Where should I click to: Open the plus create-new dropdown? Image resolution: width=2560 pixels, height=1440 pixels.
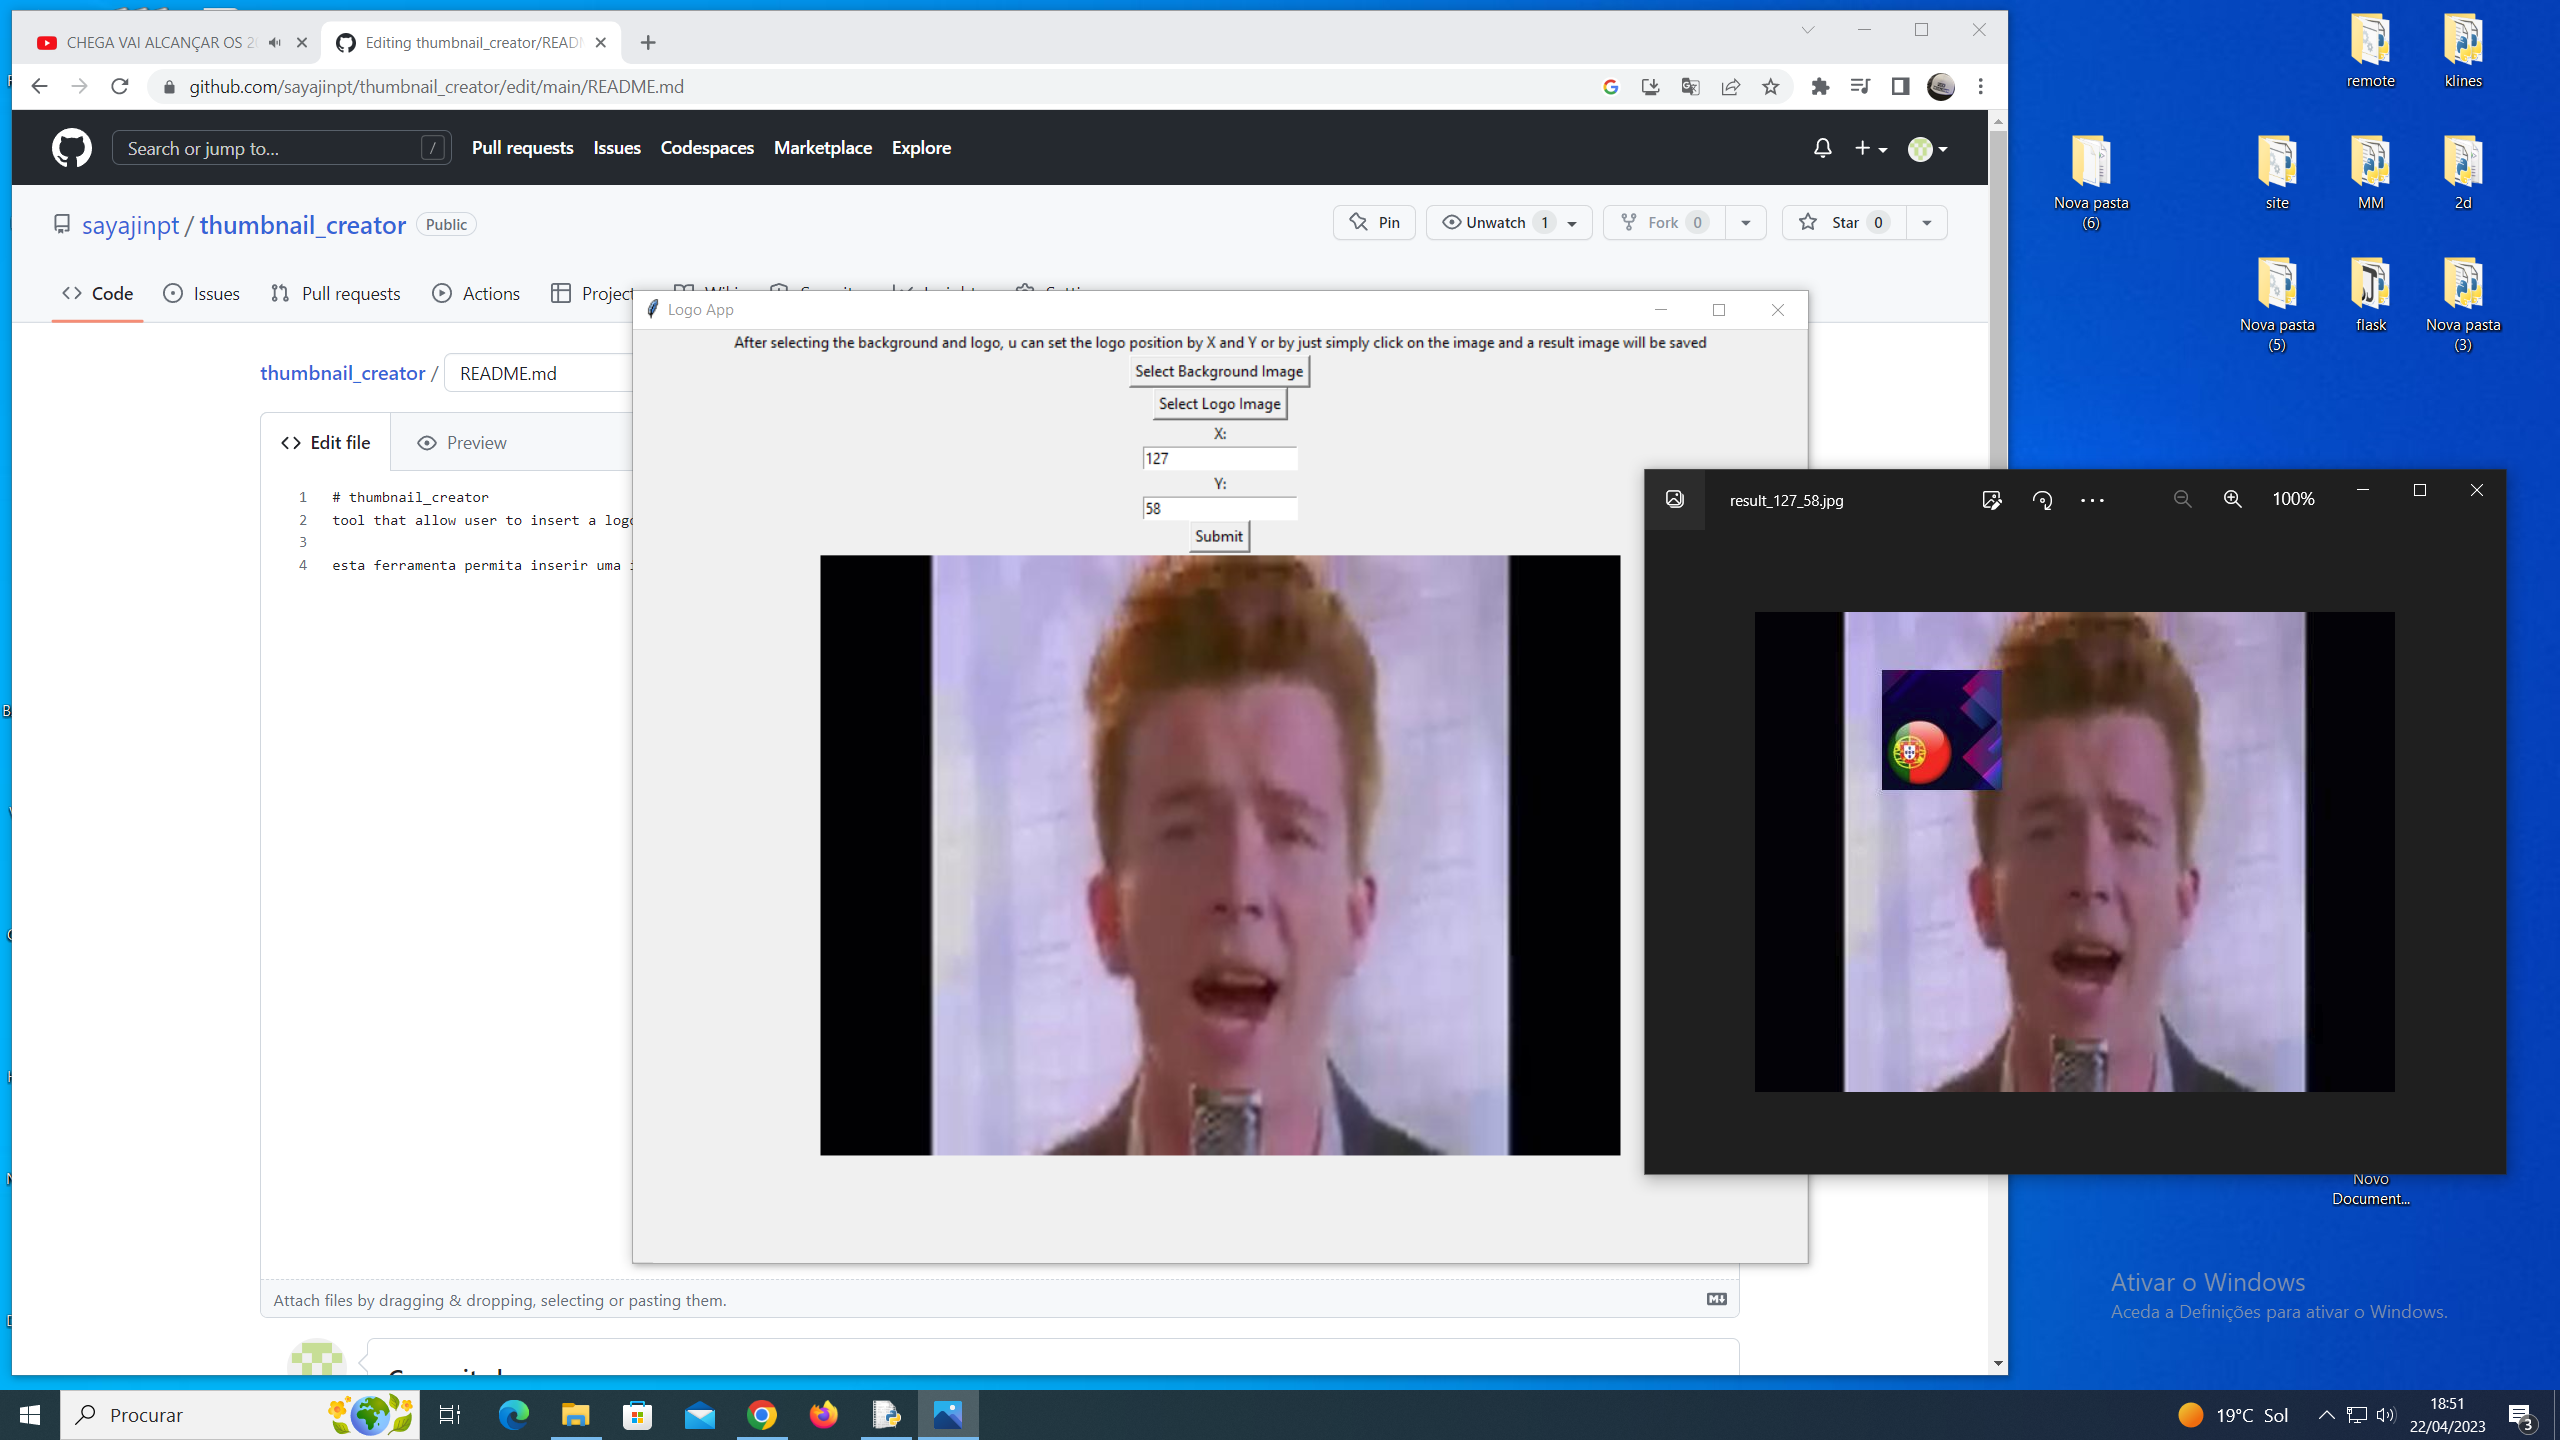pos(1870,148)
